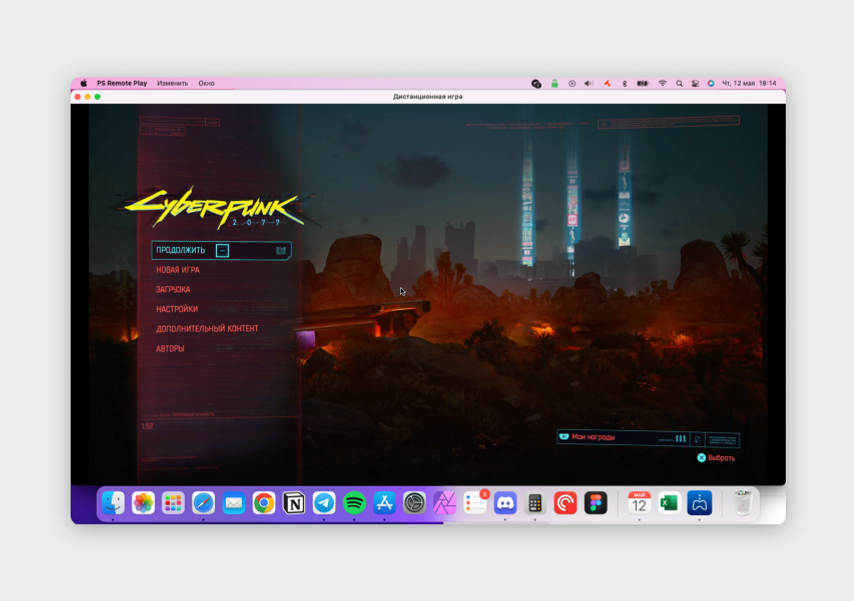Open АВТОРЫ credits entry
The width and height of the screenshot is (854, 601).
tap(170, 348)
